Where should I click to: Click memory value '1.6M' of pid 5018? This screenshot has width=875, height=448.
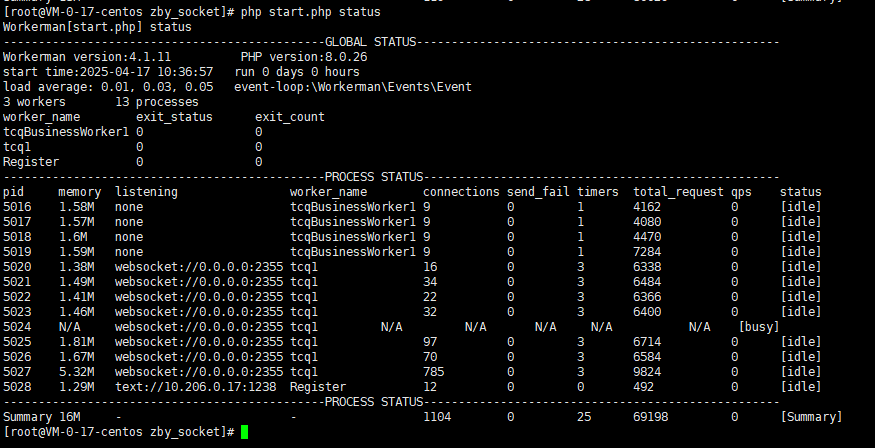pyautogui.click(x=73, y=237)
